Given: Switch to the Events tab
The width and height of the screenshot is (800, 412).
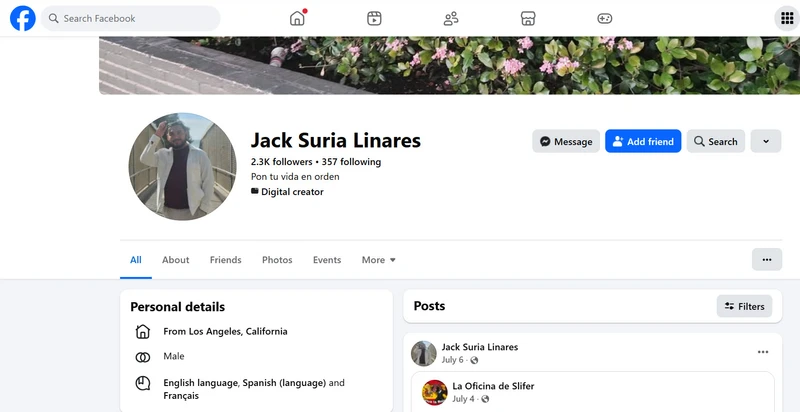Looking at the screenshot, I should tap(327, 260).
